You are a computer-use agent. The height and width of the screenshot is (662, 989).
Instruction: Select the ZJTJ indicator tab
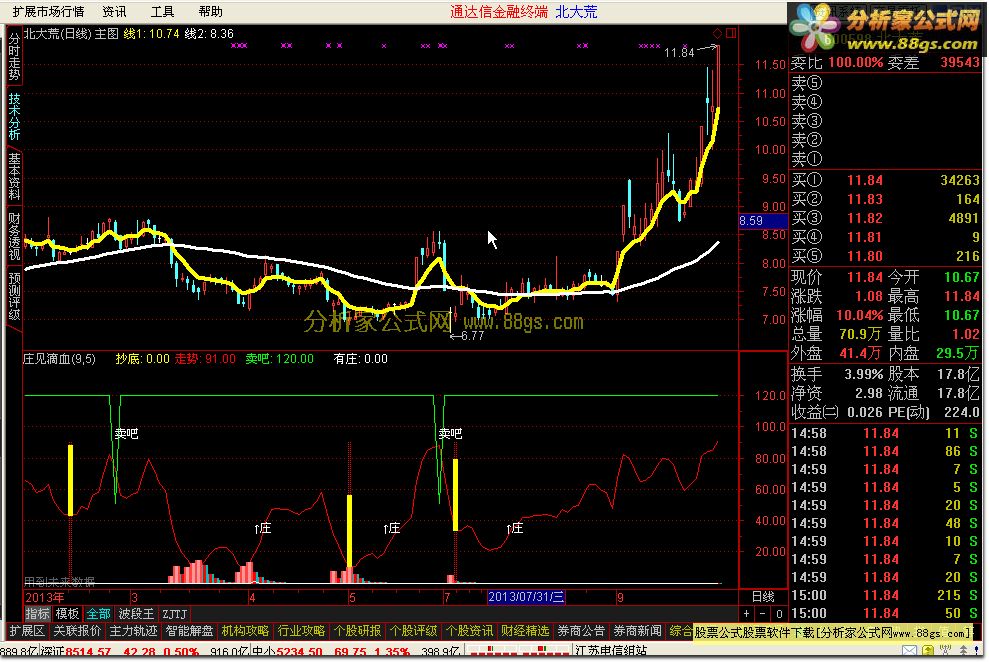point(175,613)
